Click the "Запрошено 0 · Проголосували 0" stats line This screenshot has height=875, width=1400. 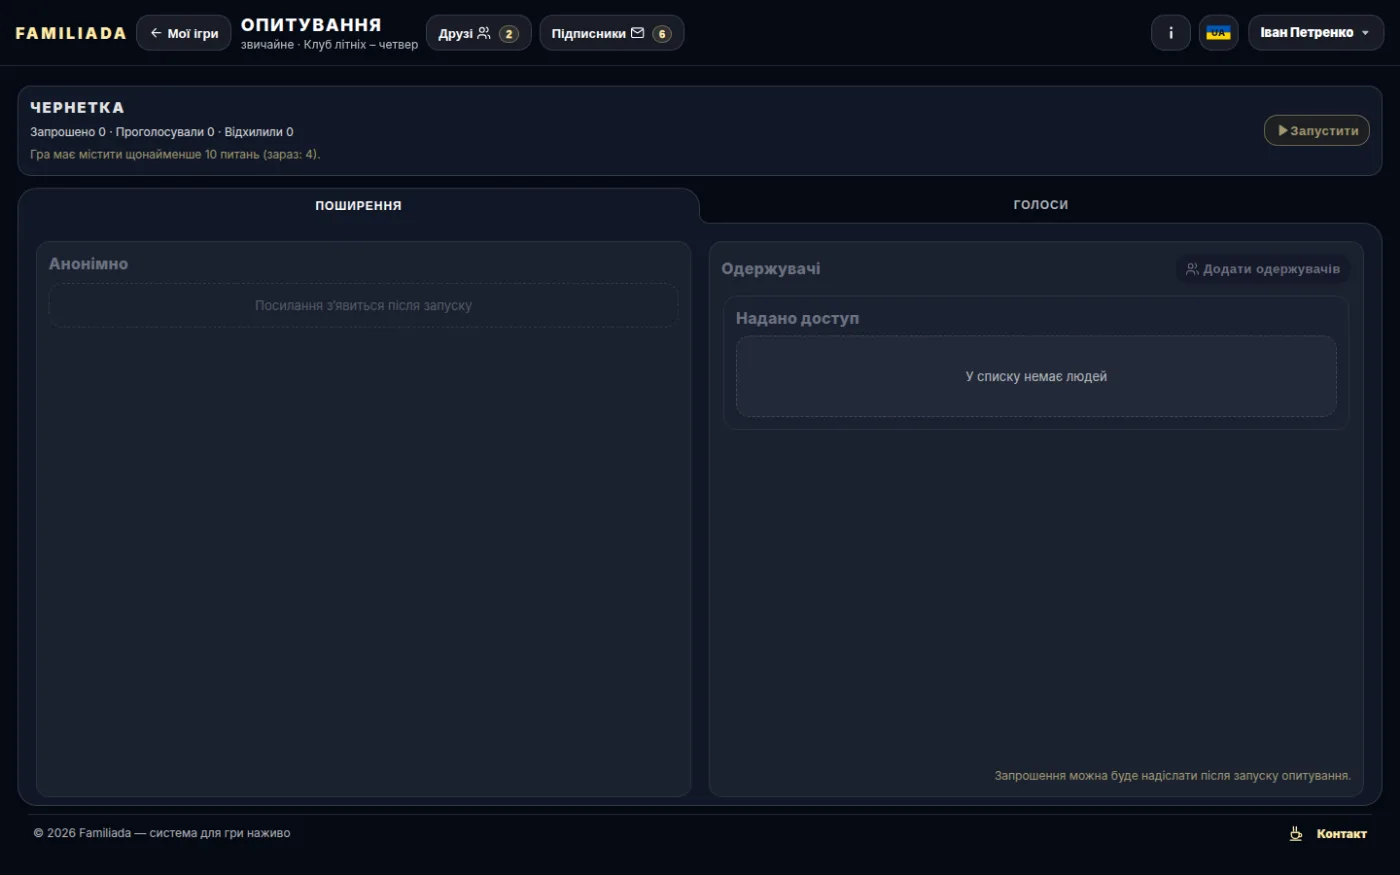pyautogui.click(x=162, y=132)
